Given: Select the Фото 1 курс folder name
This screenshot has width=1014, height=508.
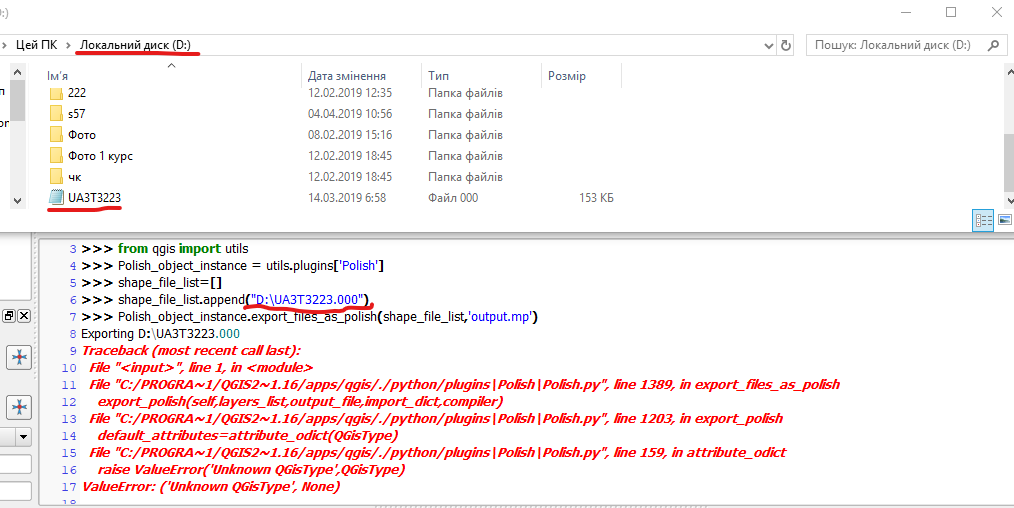Looking at the screenshot, I should point(100,156).
